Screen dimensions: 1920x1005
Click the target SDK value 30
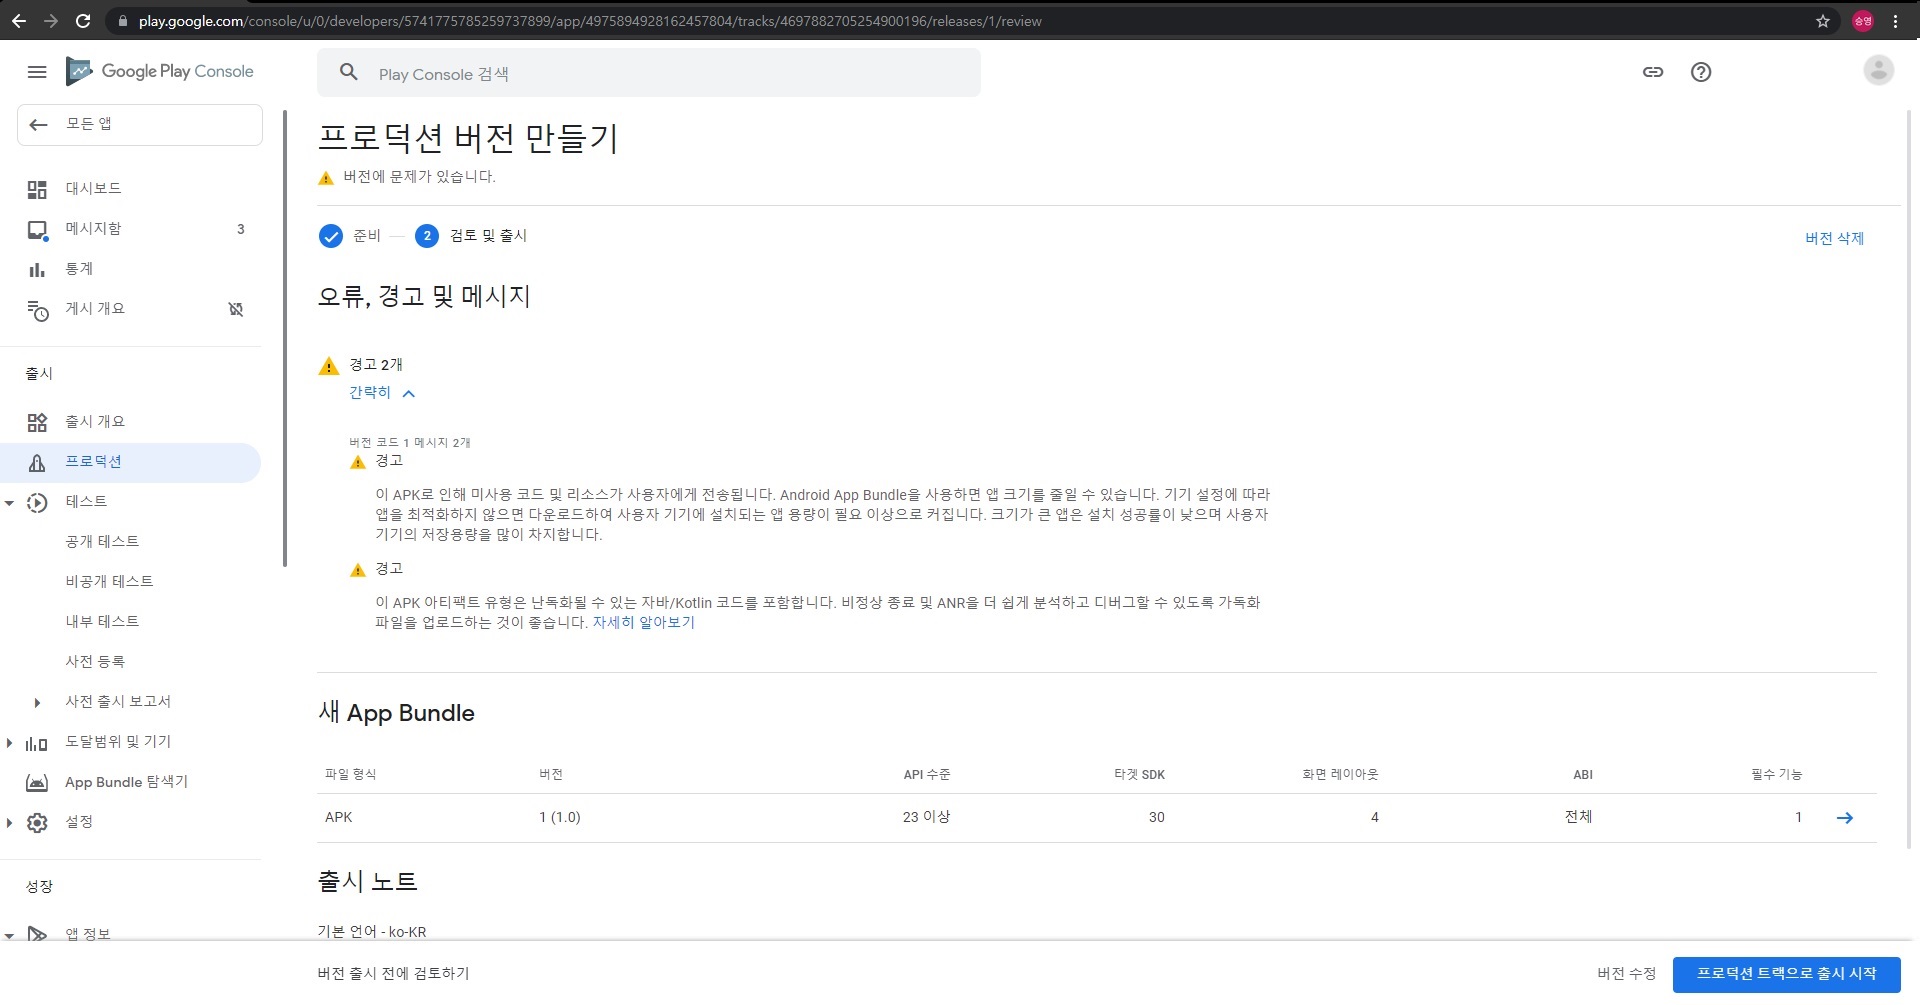pyautogui.click(x=1156, y=818)
